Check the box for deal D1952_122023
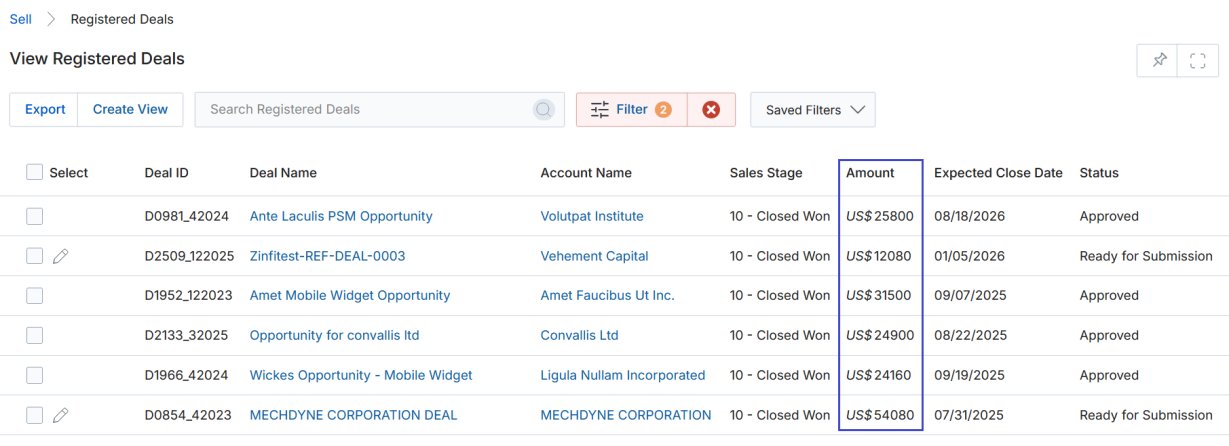Image resolution: width=1229 pixels, height=446 pixels. (x=35, y=295)
